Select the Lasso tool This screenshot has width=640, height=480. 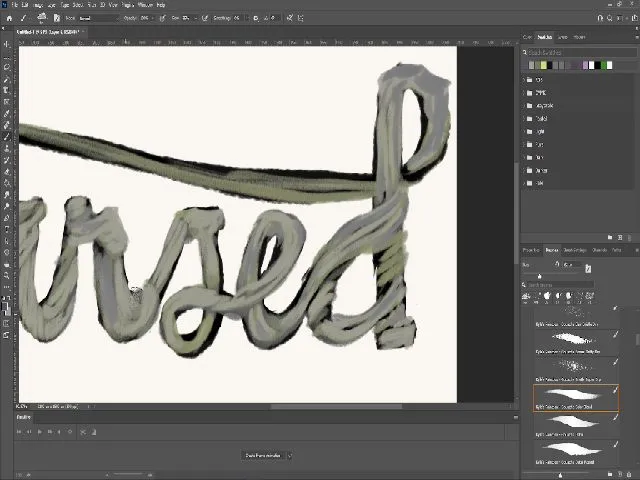click(7, 67)
